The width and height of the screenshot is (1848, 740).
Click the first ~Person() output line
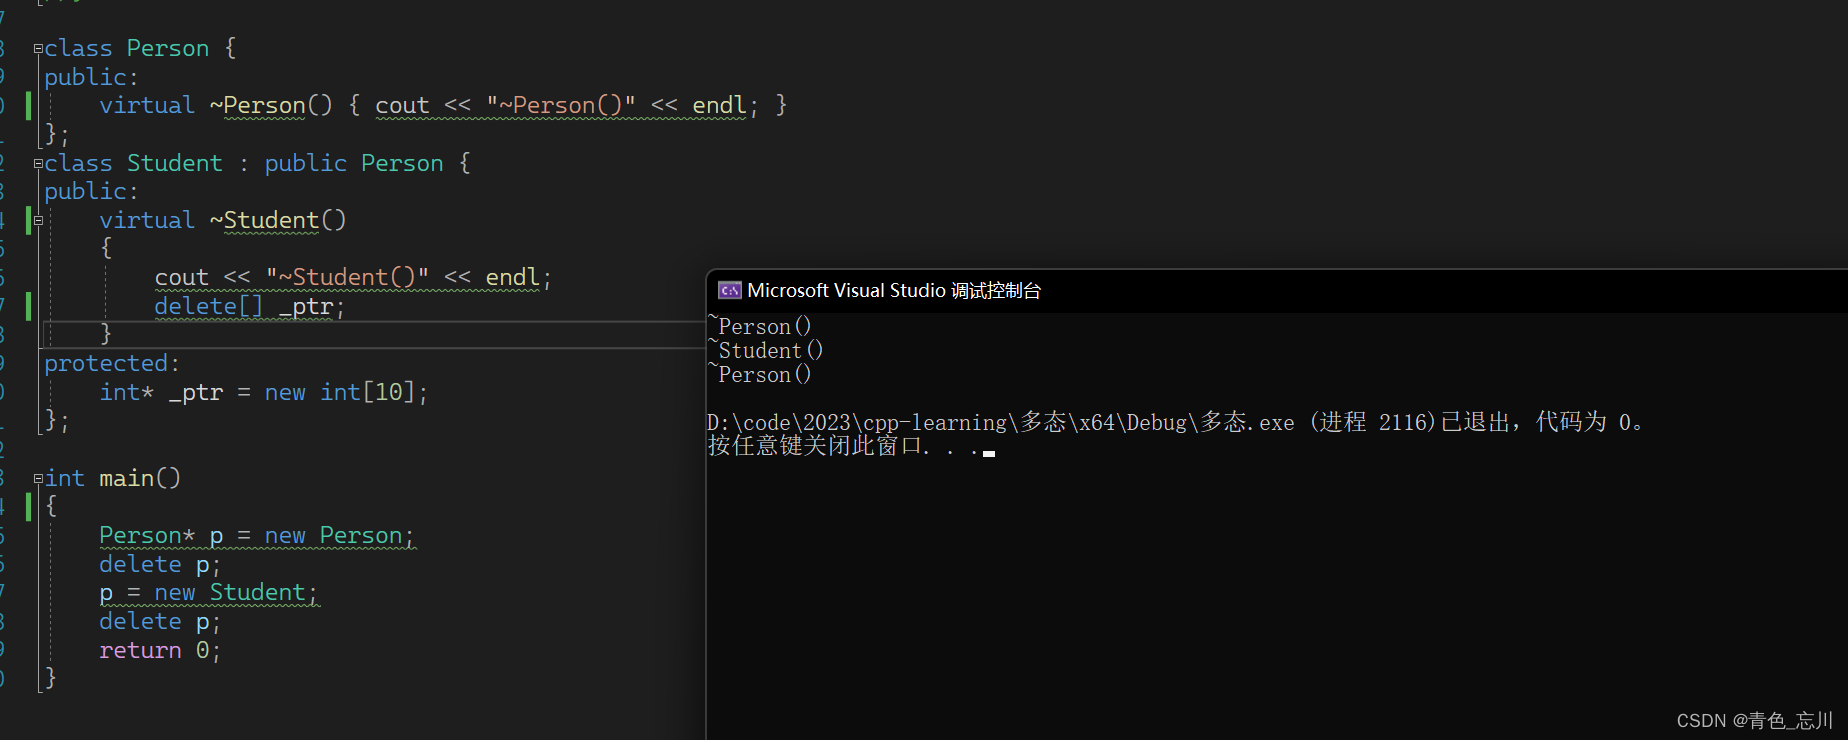(760, 326)
